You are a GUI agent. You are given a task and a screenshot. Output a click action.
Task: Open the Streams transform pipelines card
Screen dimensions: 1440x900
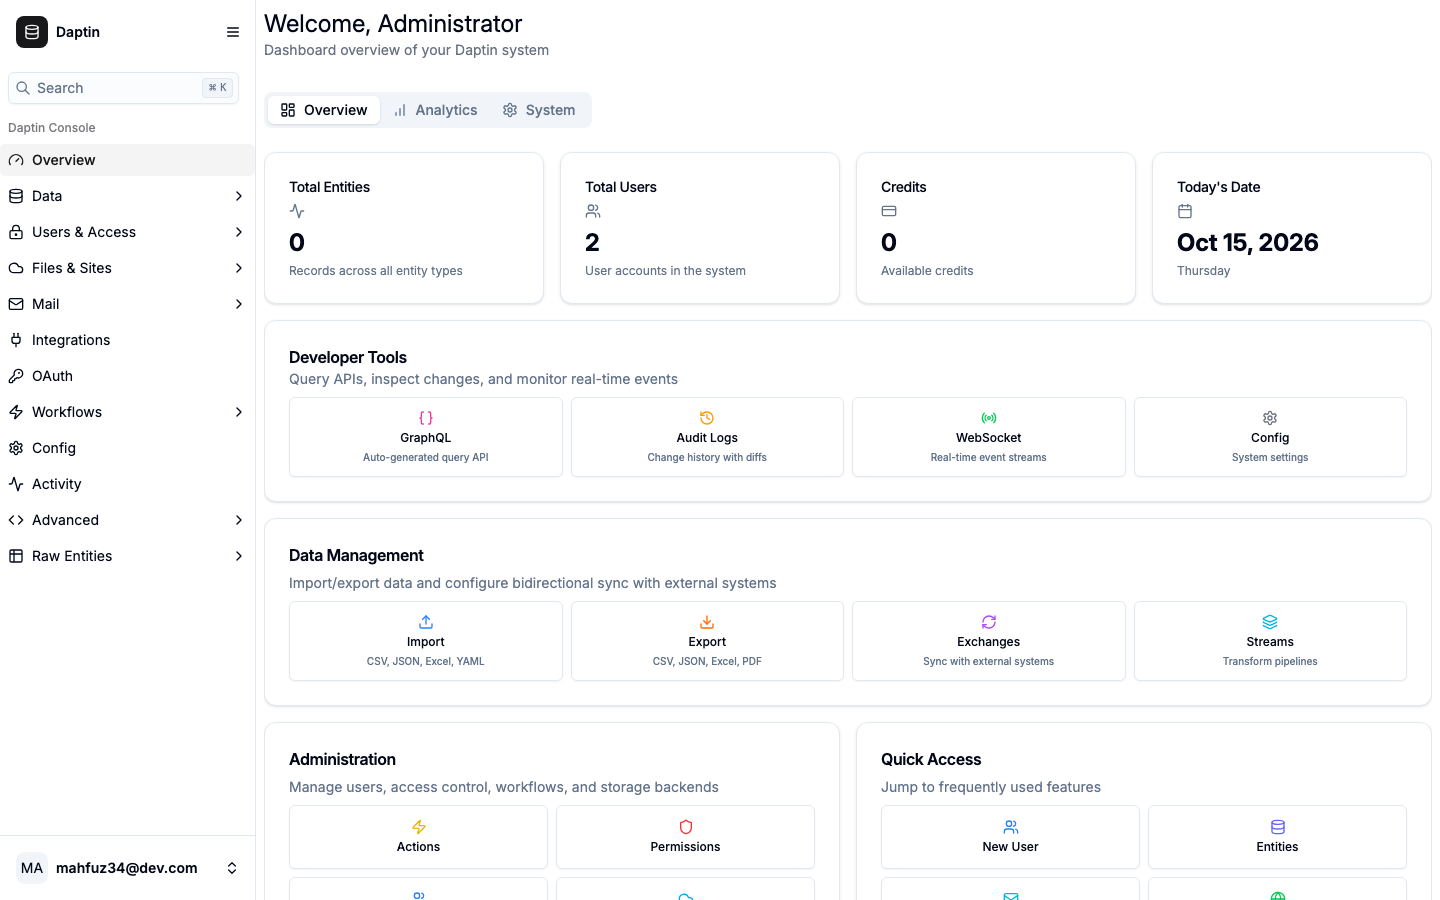[x=1270, y=641]
